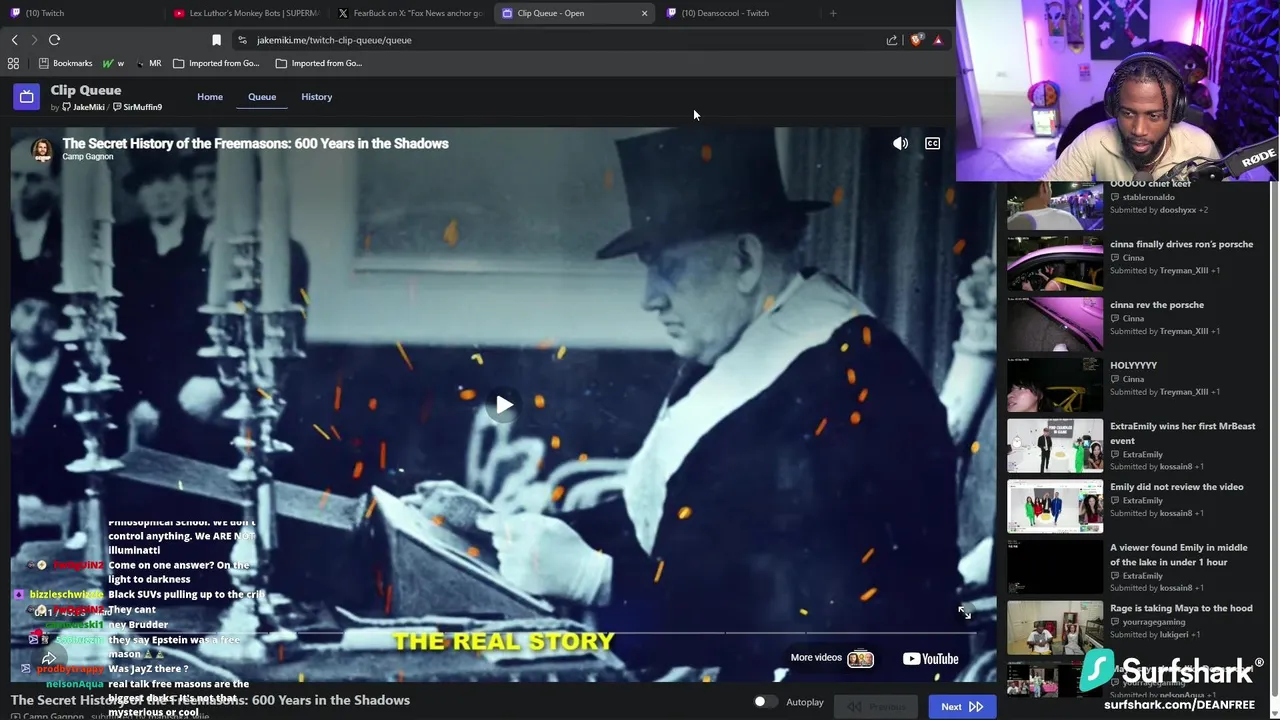The width and height of the screenshot is (1280, 720).
Task: Open the Home tab of Clip Queue
Action: pos(210,97)
